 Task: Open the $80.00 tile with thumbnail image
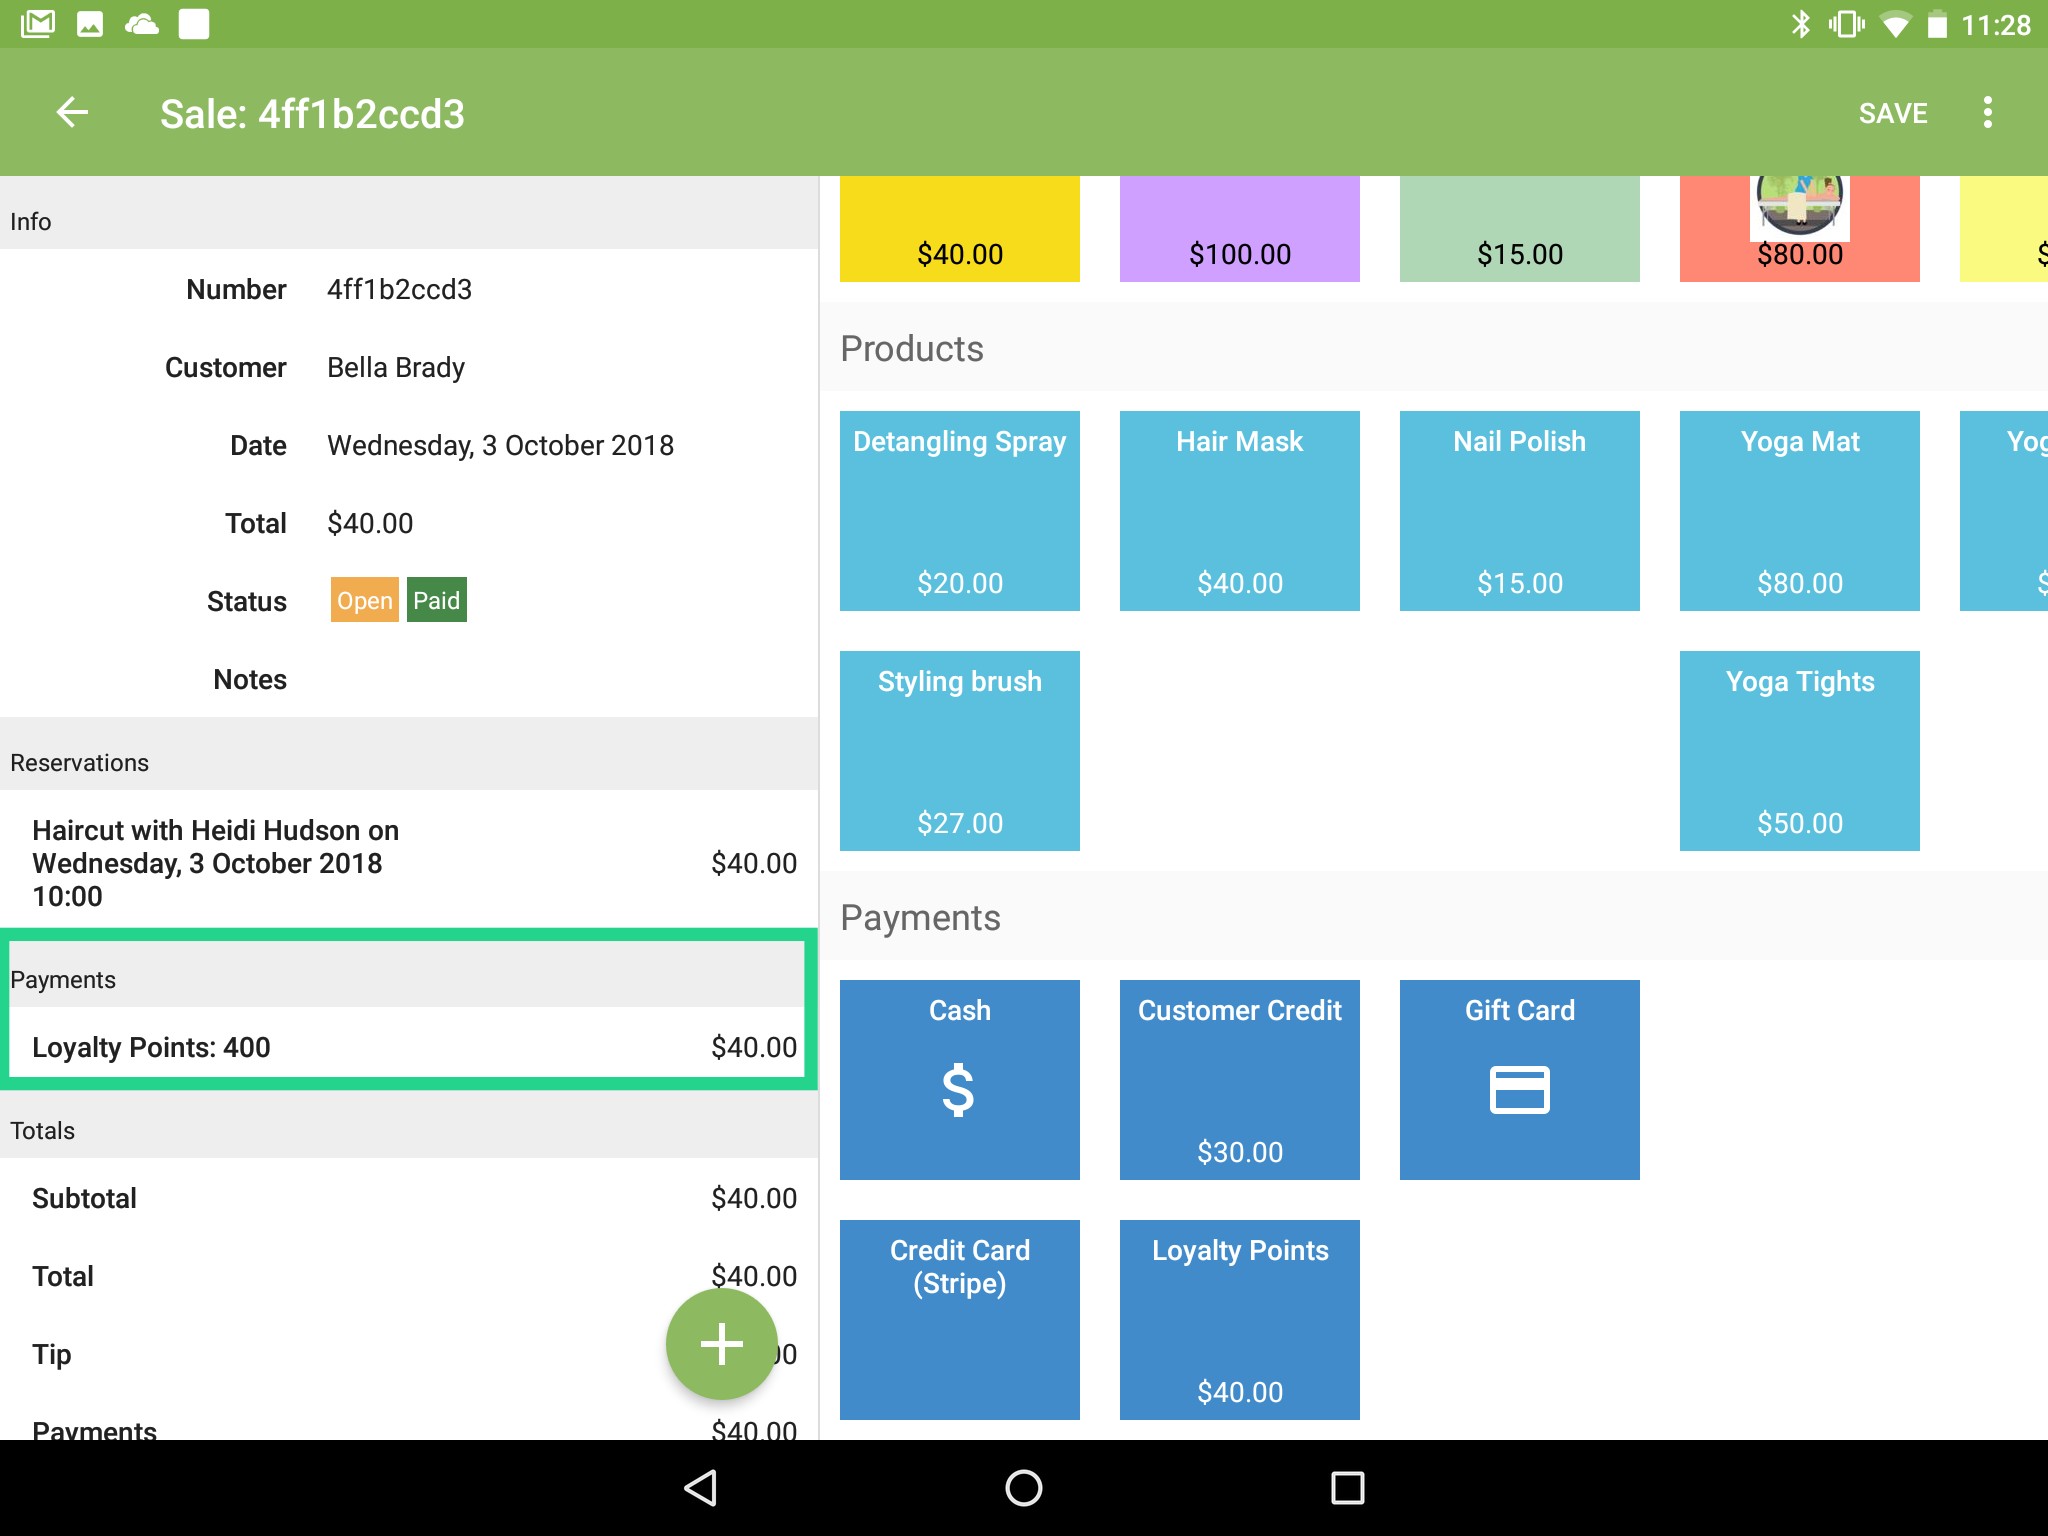[x=1799, y=230]
